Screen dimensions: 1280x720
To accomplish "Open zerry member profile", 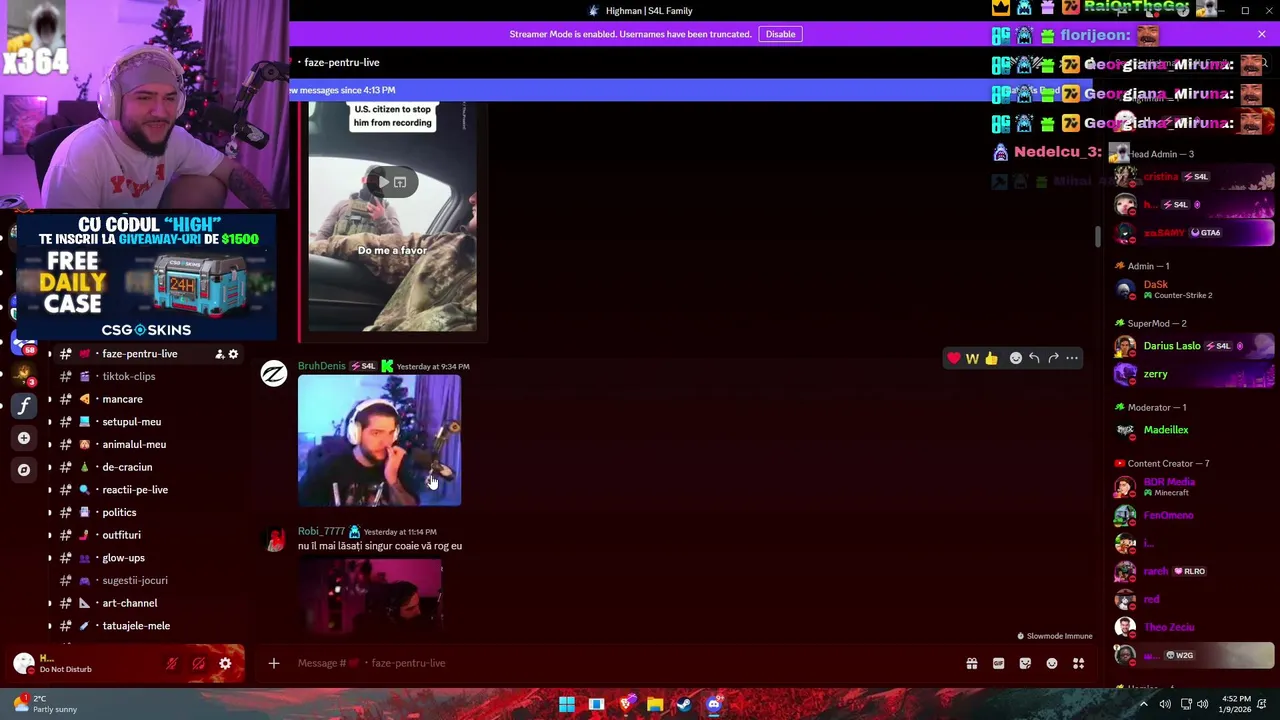I will (x=1193, y=374).
